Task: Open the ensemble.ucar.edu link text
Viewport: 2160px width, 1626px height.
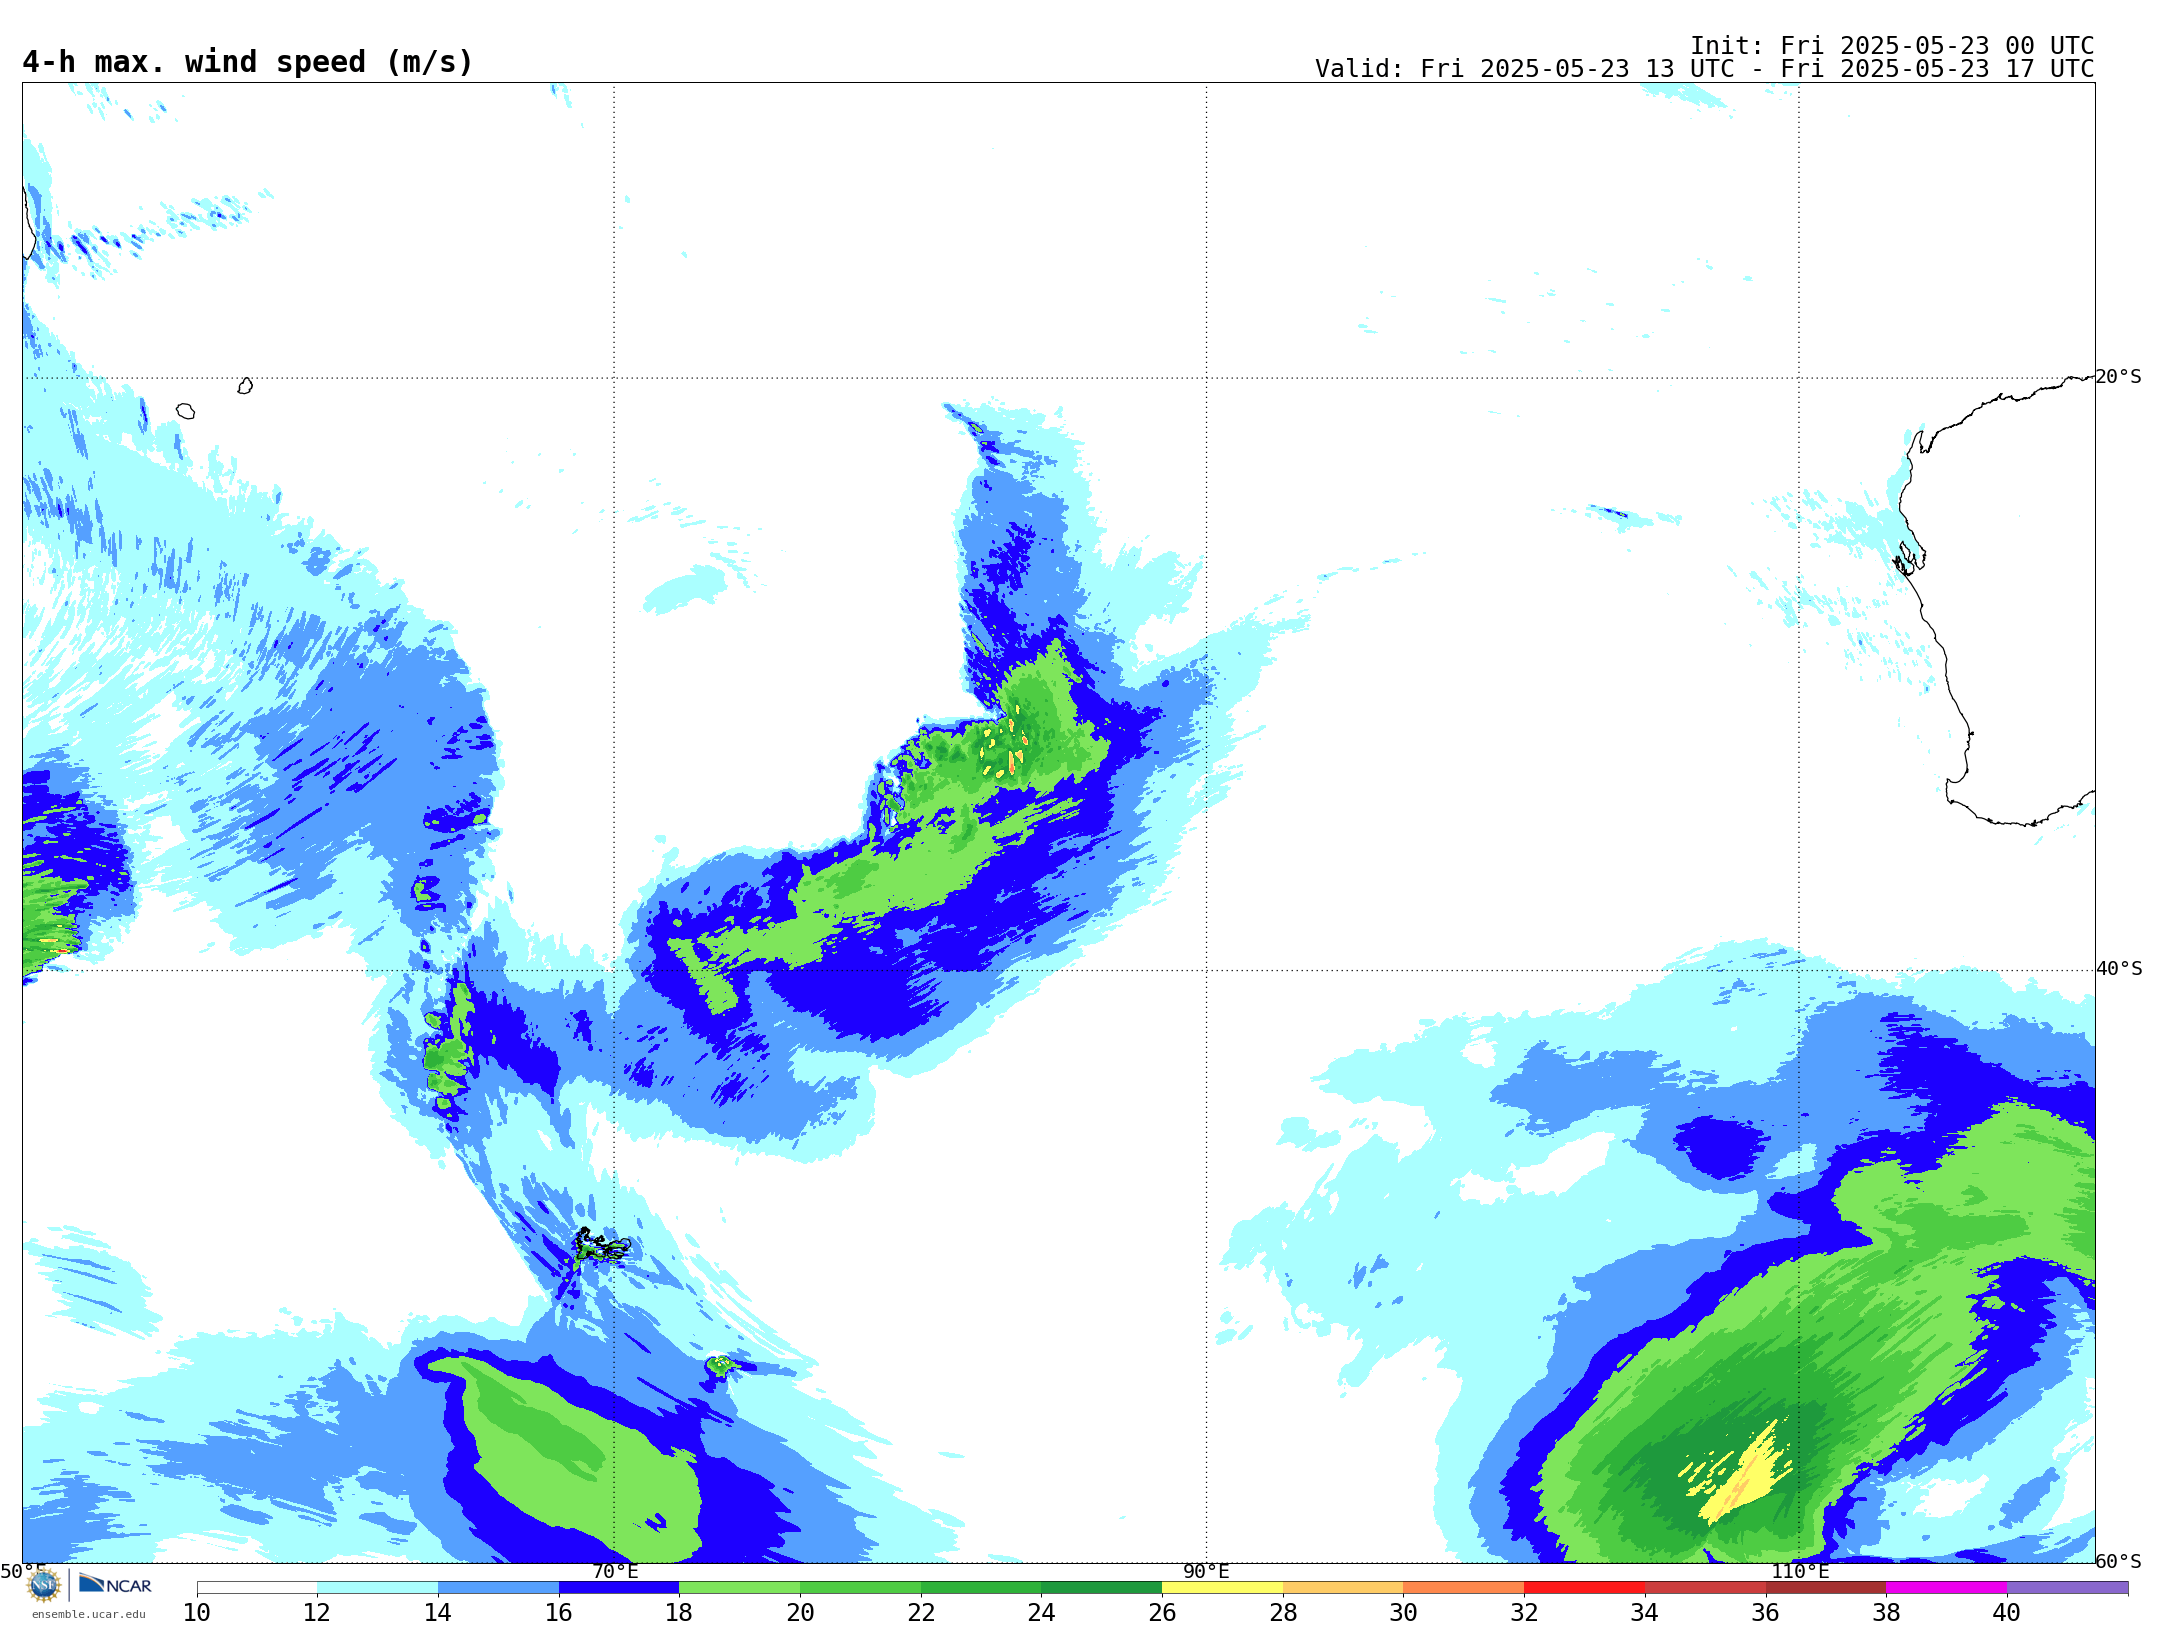Action: (x=89, y=1614)
